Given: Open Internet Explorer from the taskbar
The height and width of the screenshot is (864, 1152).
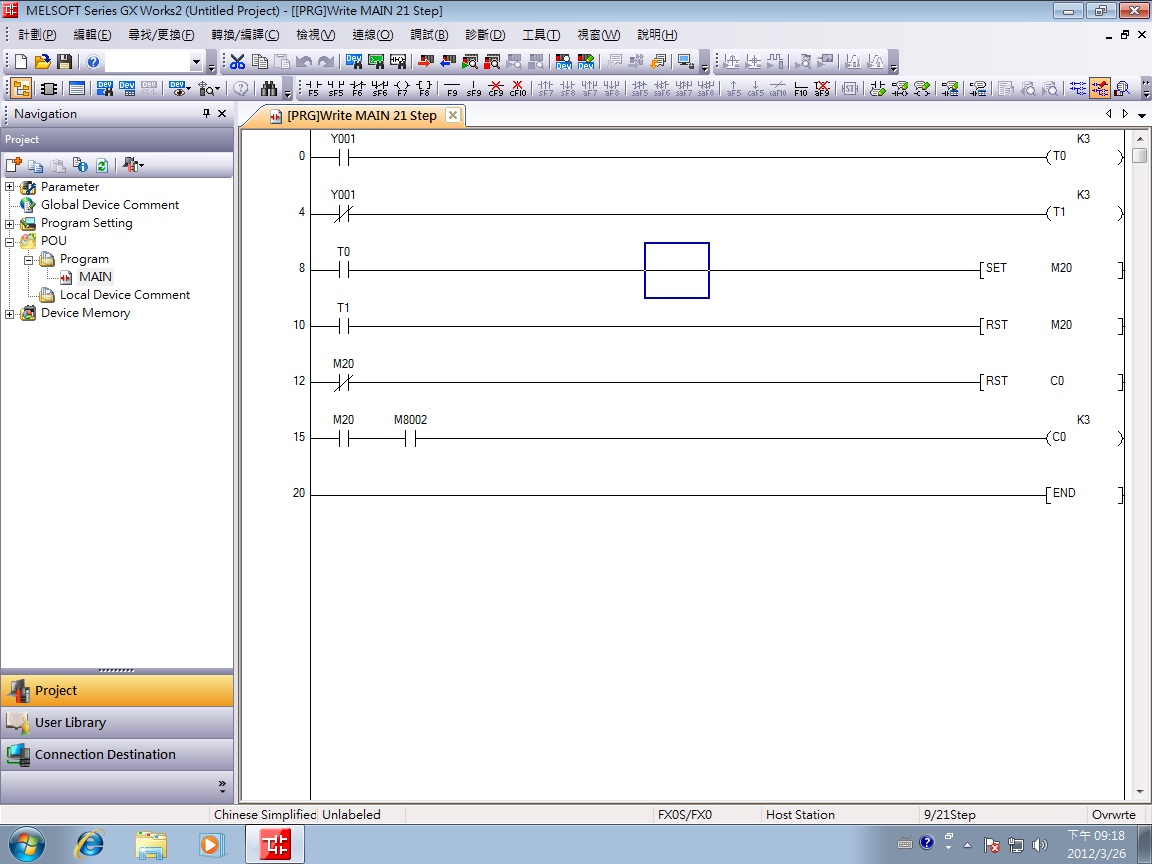Looking at the screenshot, I should pos(90,845).
